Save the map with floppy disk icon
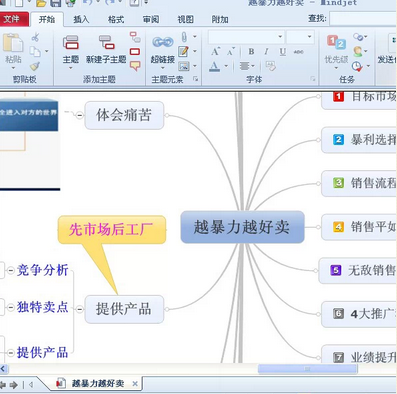The height and width of the screenshot is (394, 397). (55, 3)
